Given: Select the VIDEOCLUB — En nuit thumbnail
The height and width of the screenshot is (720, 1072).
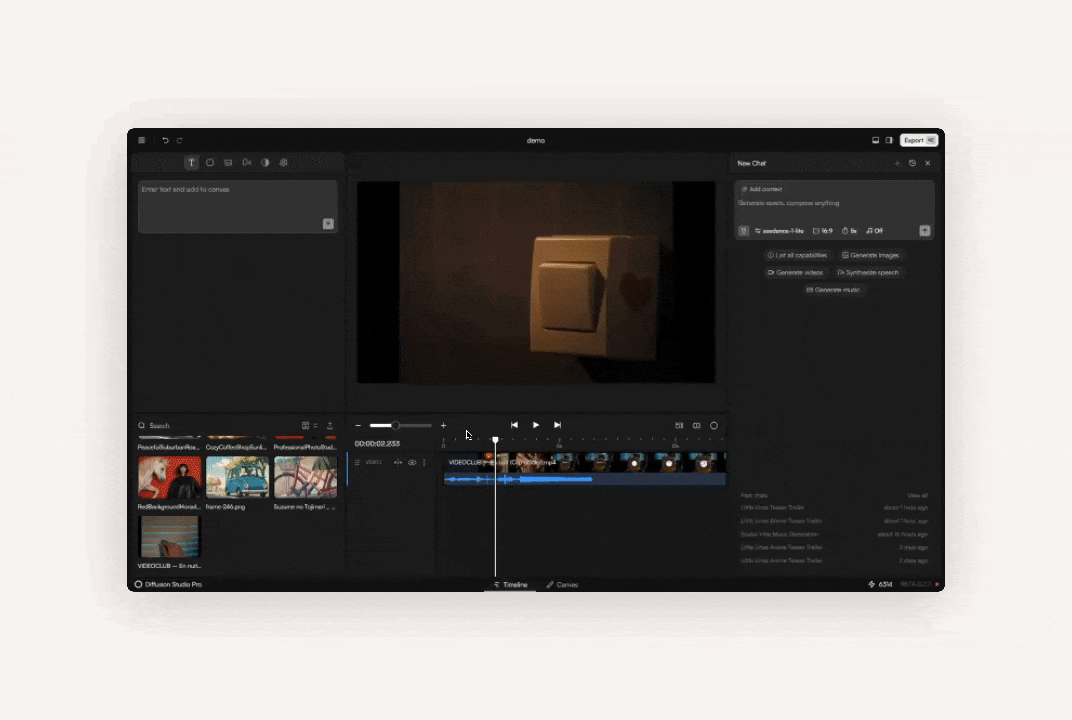Looking at the screenshot, I should coord(170,537).
